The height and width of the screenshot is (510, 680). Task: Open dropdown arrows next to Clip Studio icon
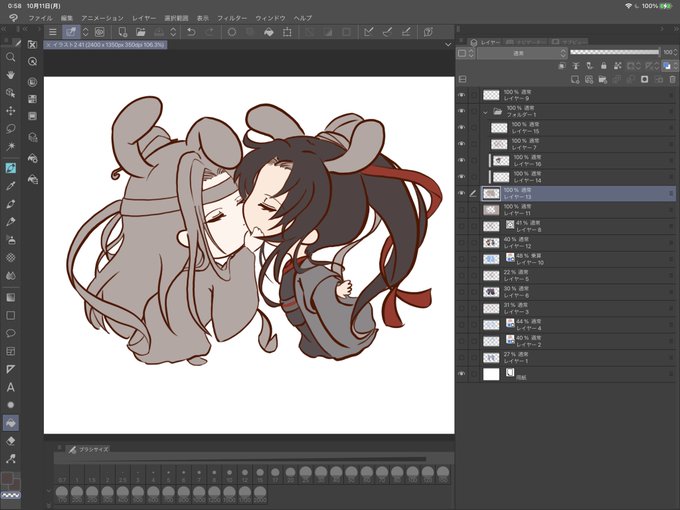pos(85,32)
